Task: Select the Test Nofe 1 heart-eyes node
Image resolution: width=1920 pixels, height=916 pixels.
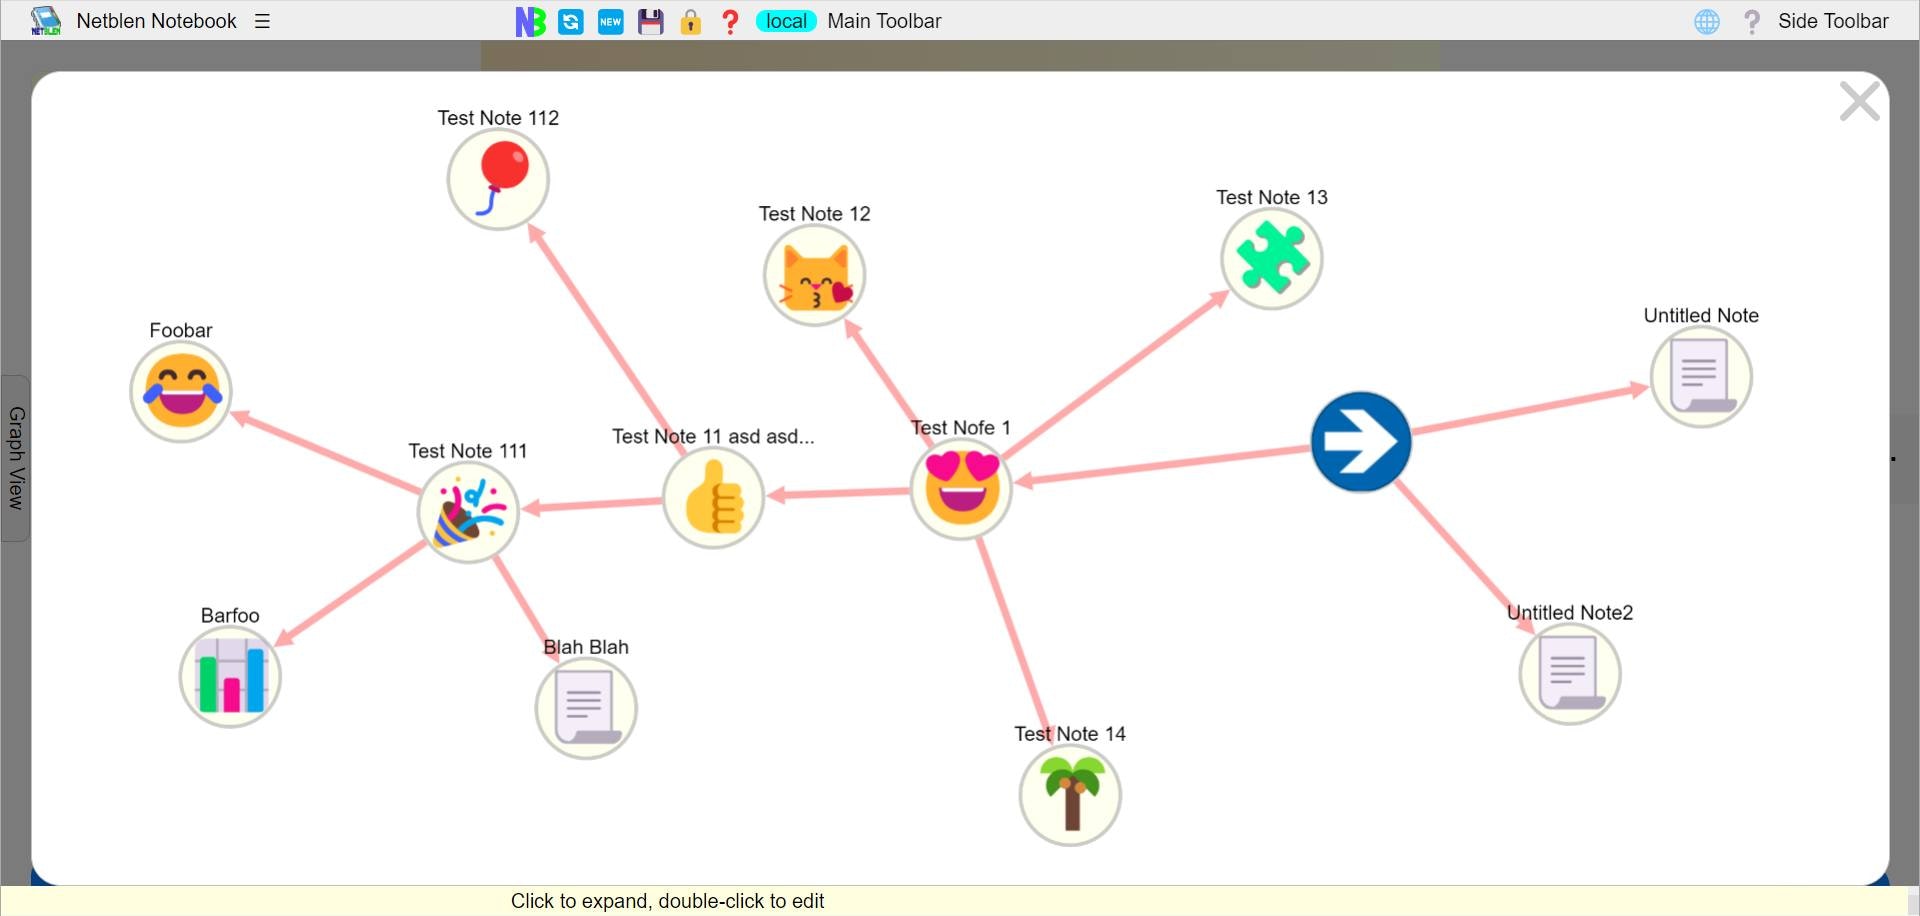Action: tap(961, 488)
